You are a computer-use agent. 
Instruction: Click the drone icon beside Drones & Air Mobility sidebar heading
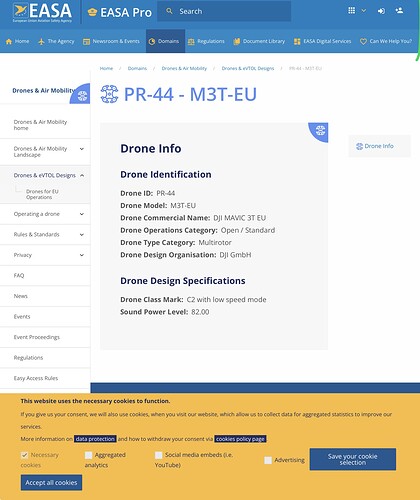click(x=82, y=96)
